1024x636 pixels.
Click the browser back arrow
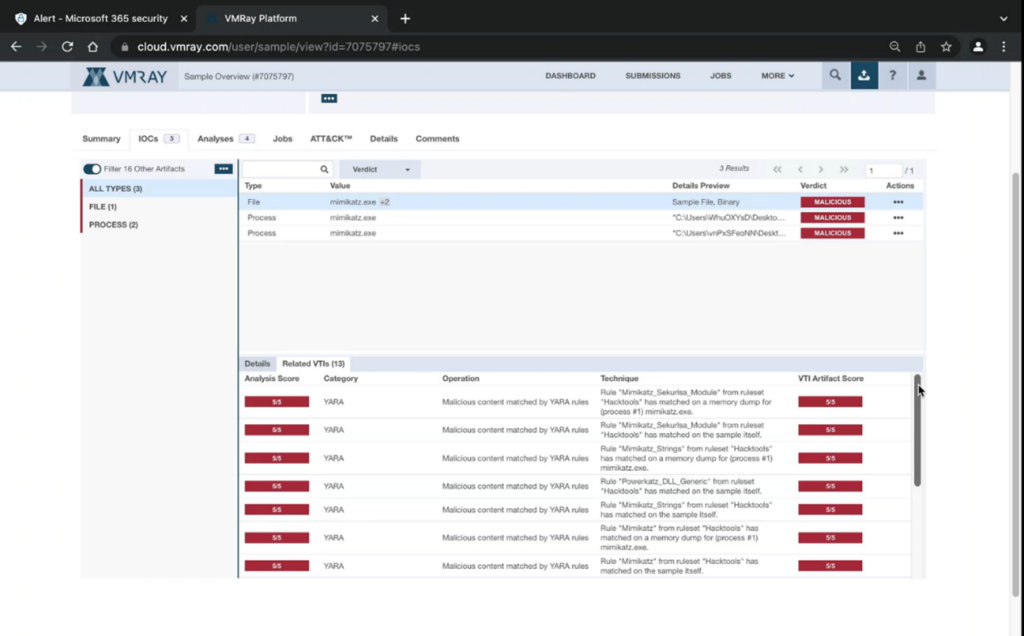click(x=16, y=46)
